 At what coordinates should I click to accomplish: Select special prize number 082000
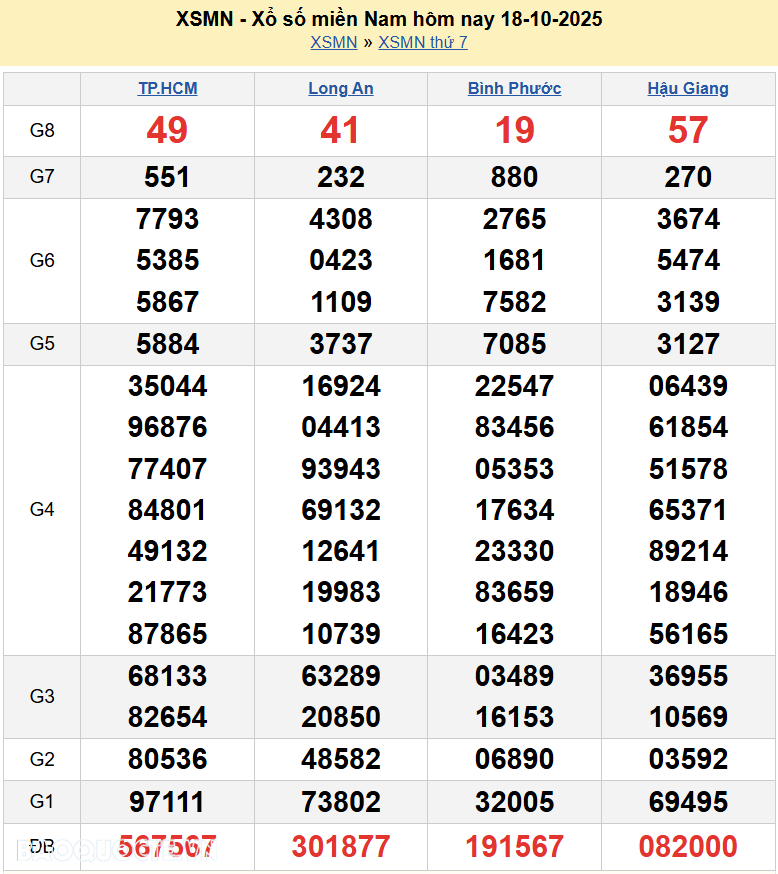pos(688,847)
